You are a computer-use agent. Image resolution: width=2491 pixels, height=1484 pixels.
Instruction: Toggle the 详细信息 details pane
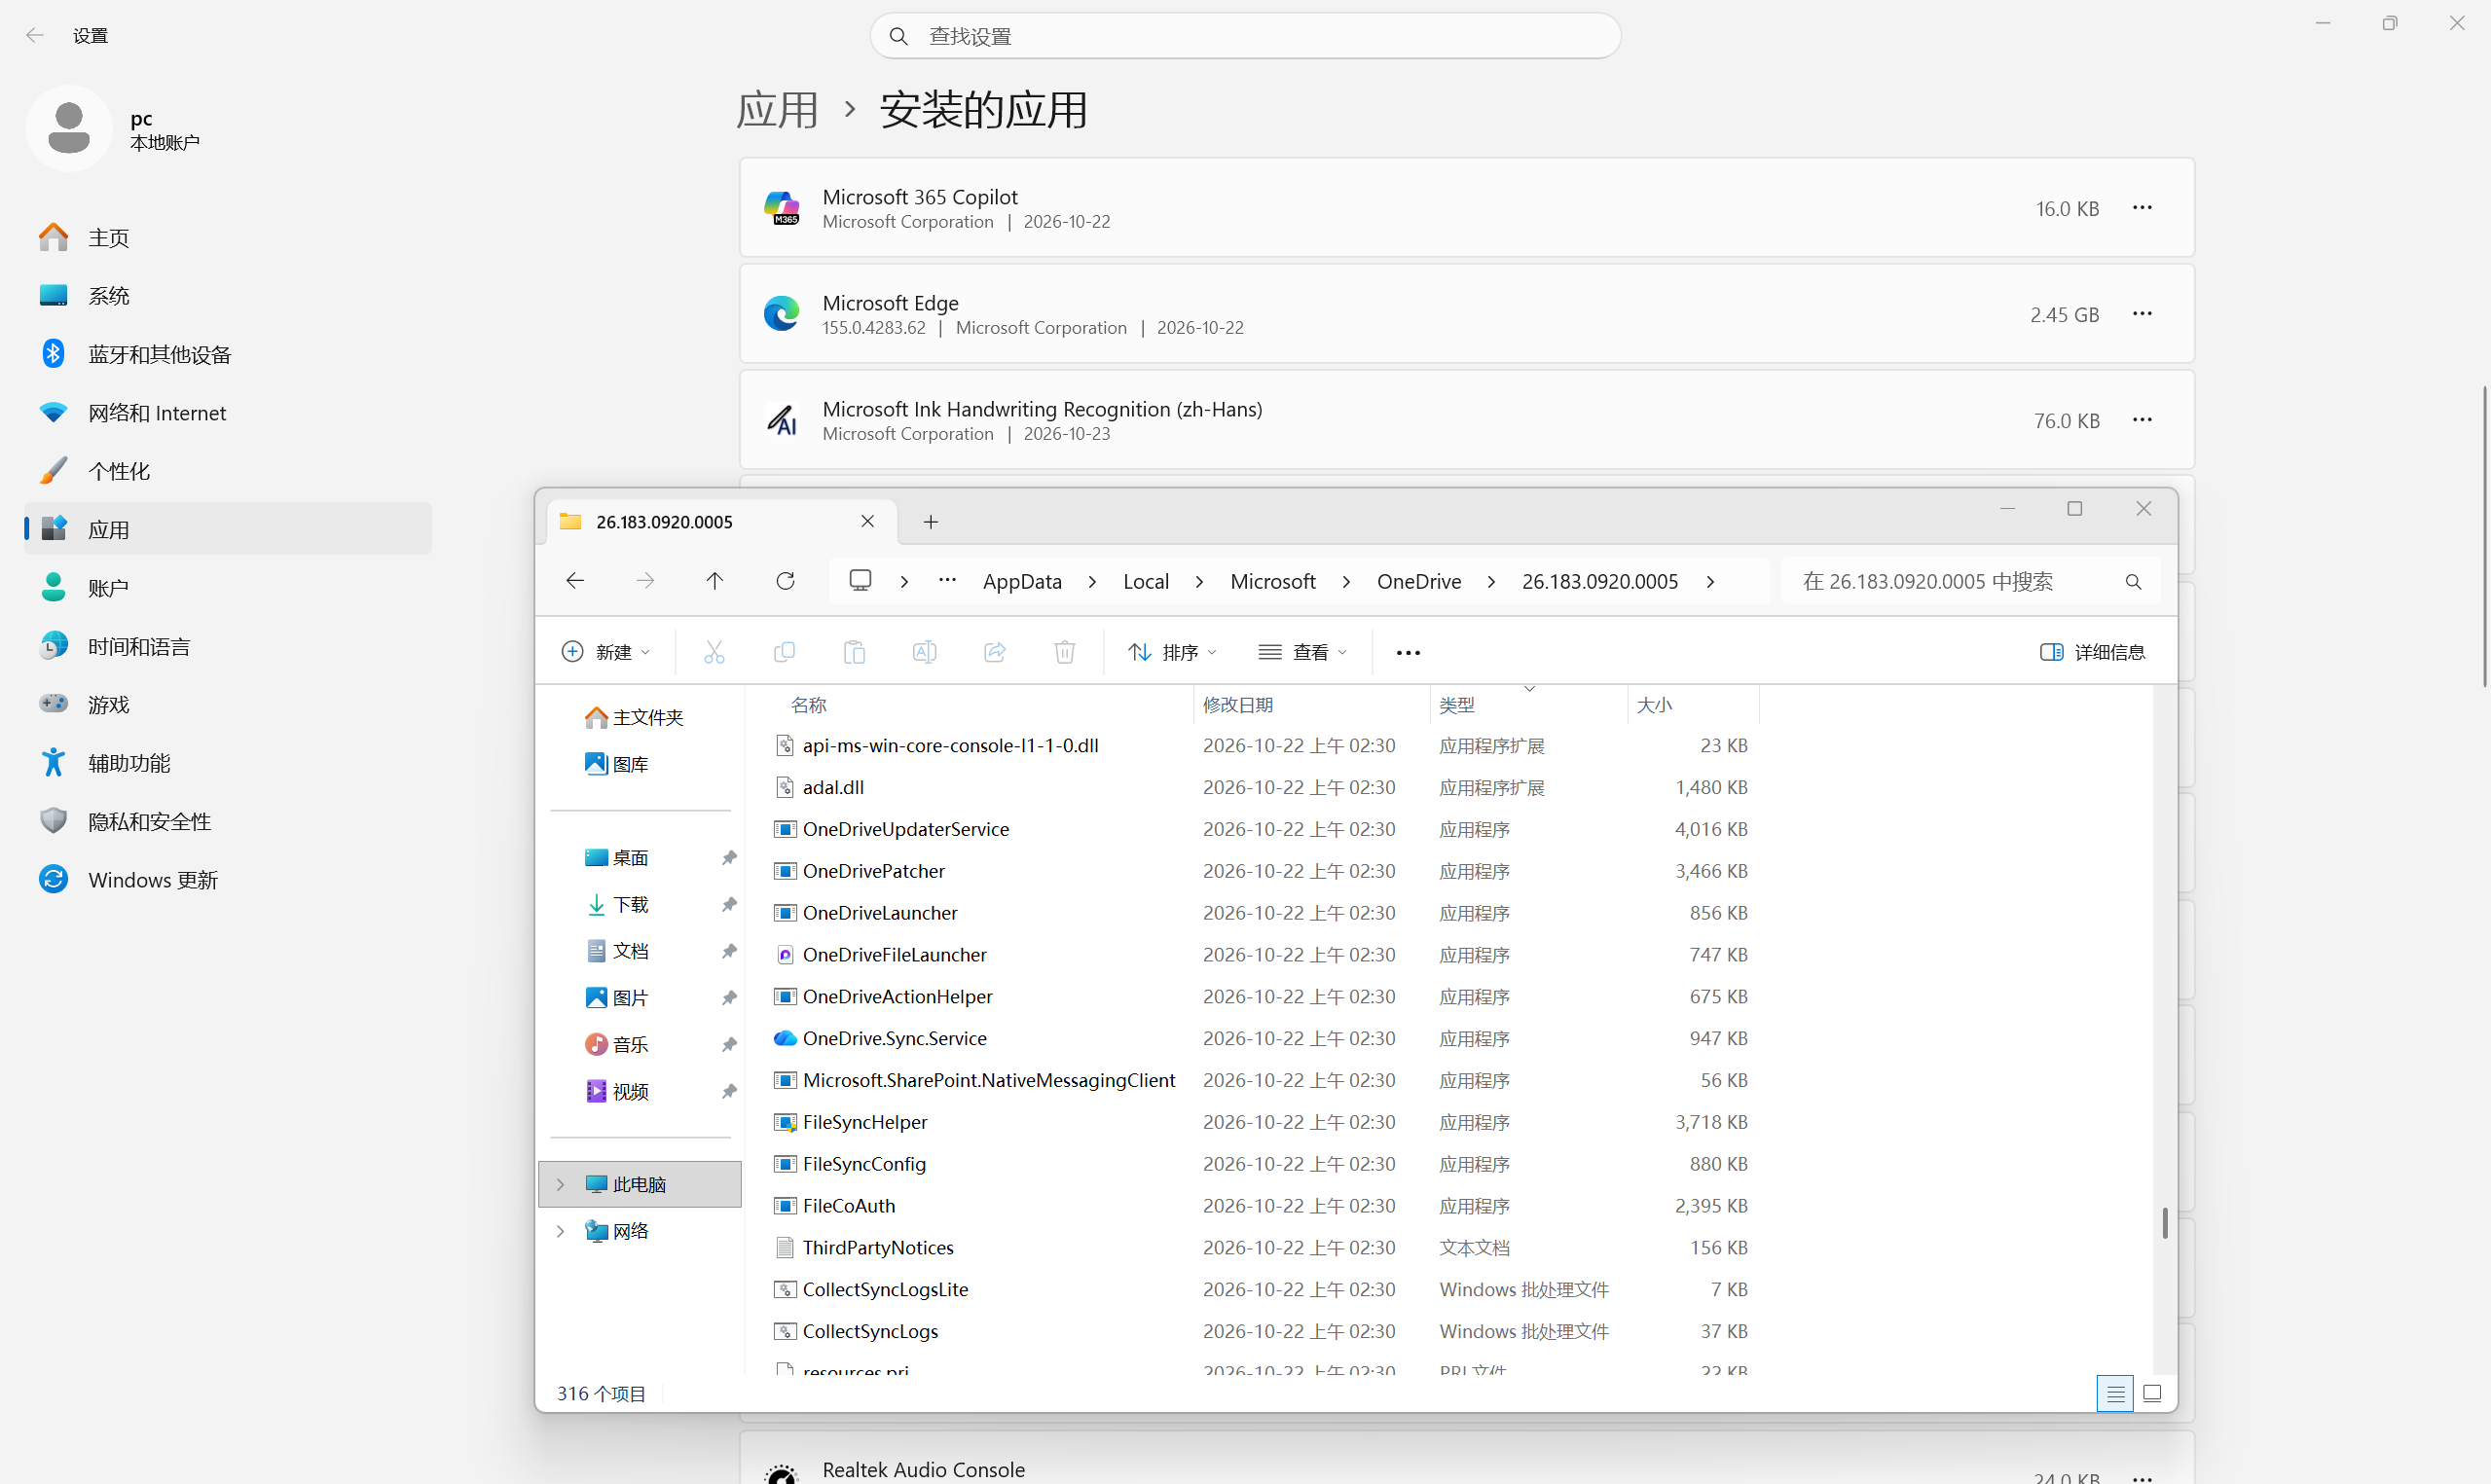(x=2092, y=652)
